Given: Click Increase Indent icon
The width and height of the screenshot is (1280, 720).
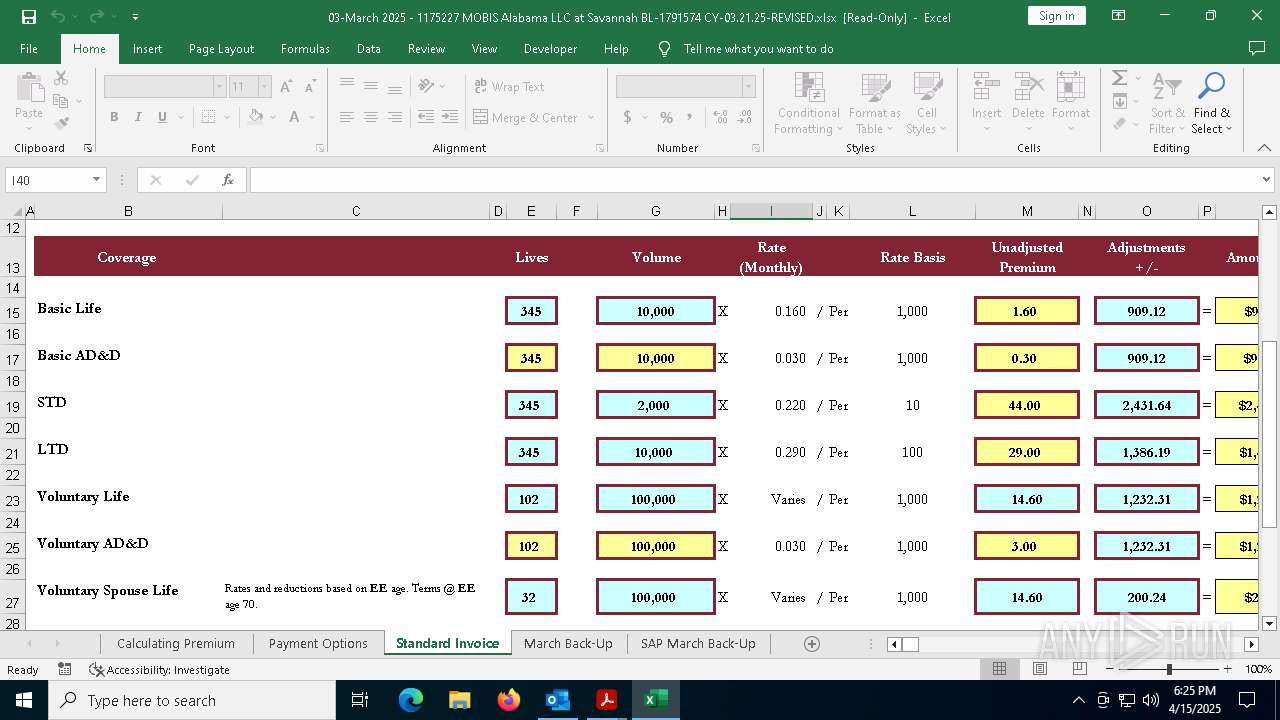Looking at the screenshot, I should (450, 117).
